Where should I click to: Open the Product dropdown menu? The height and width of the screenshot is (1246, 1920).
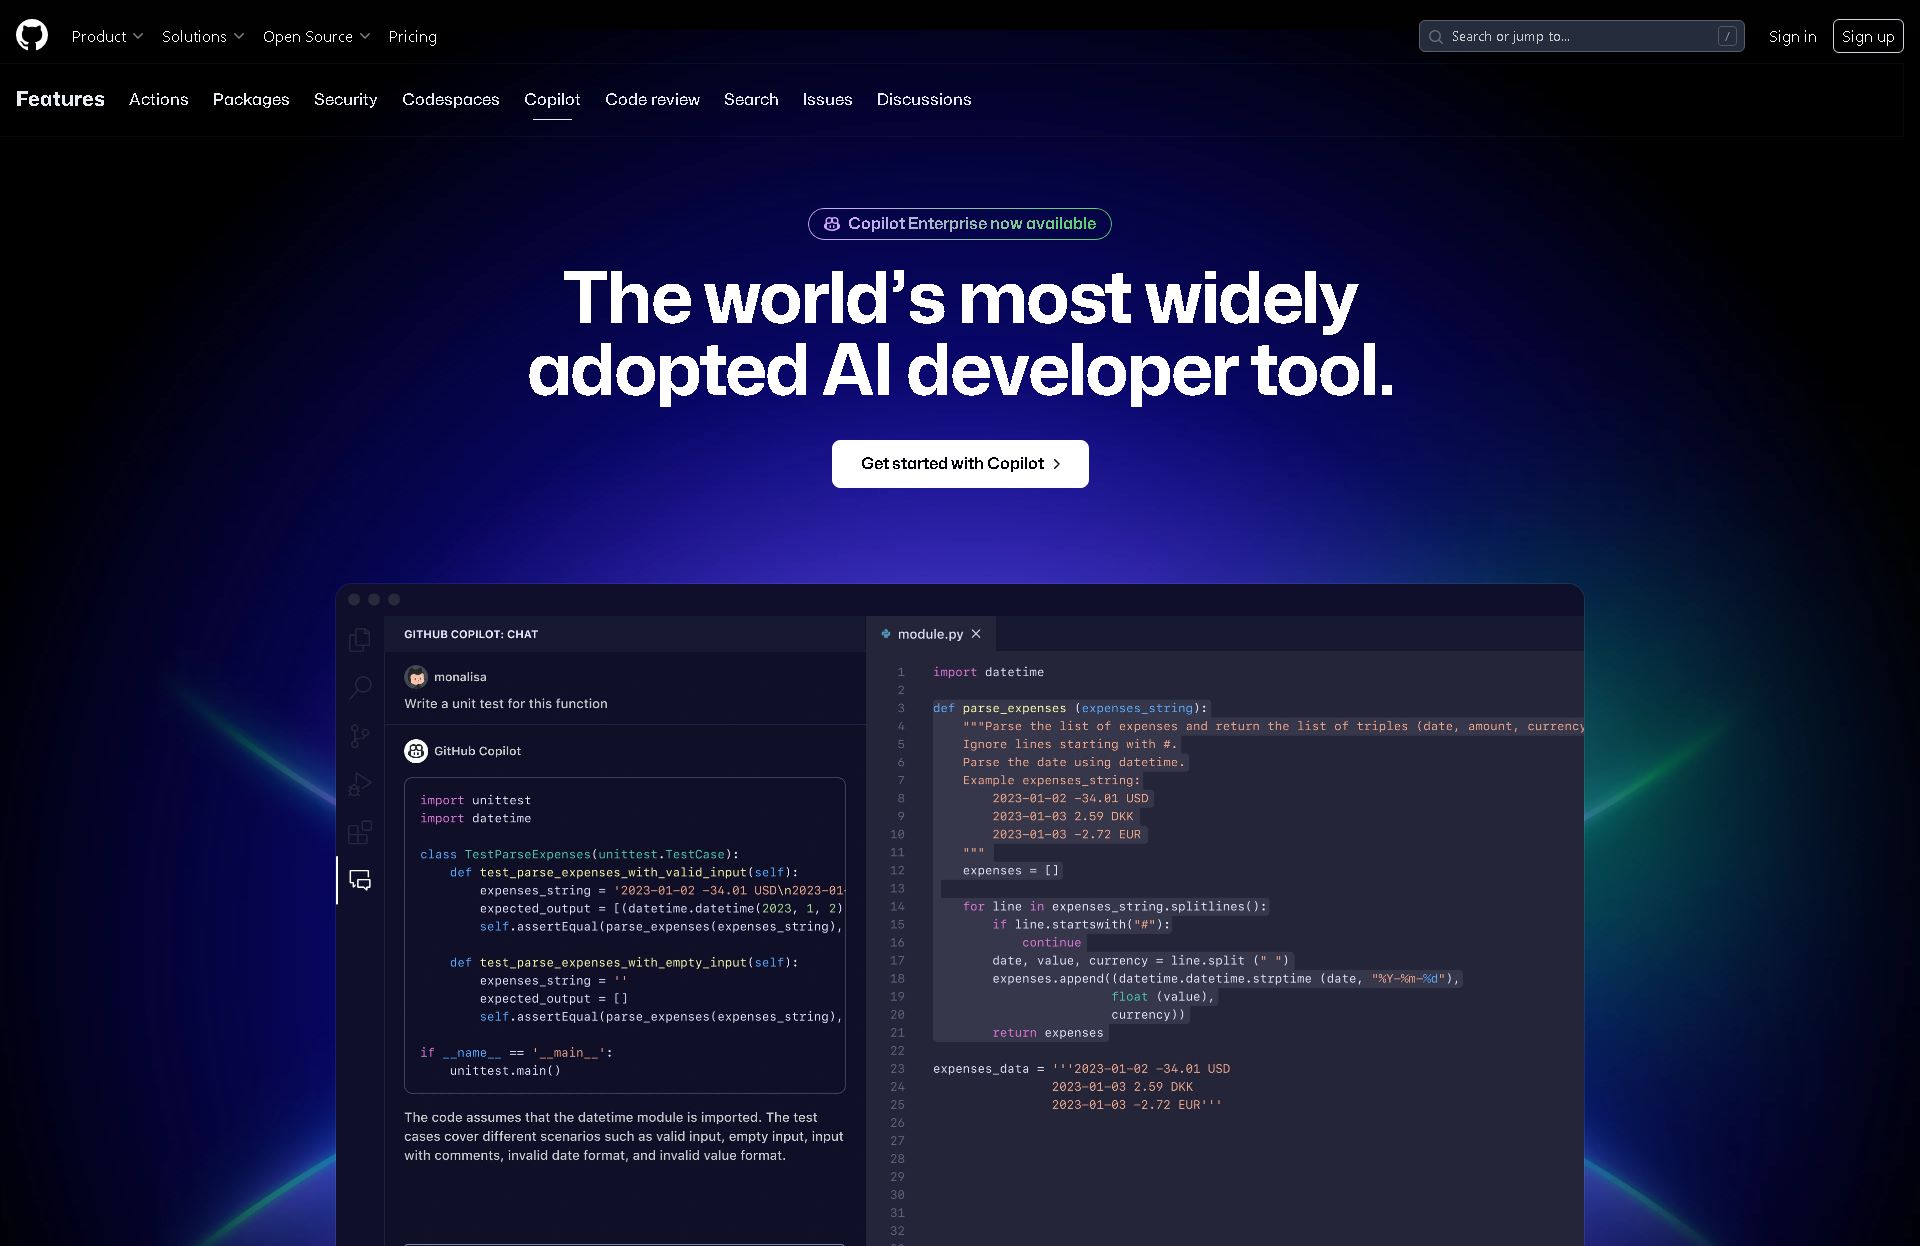click(107, 36)
